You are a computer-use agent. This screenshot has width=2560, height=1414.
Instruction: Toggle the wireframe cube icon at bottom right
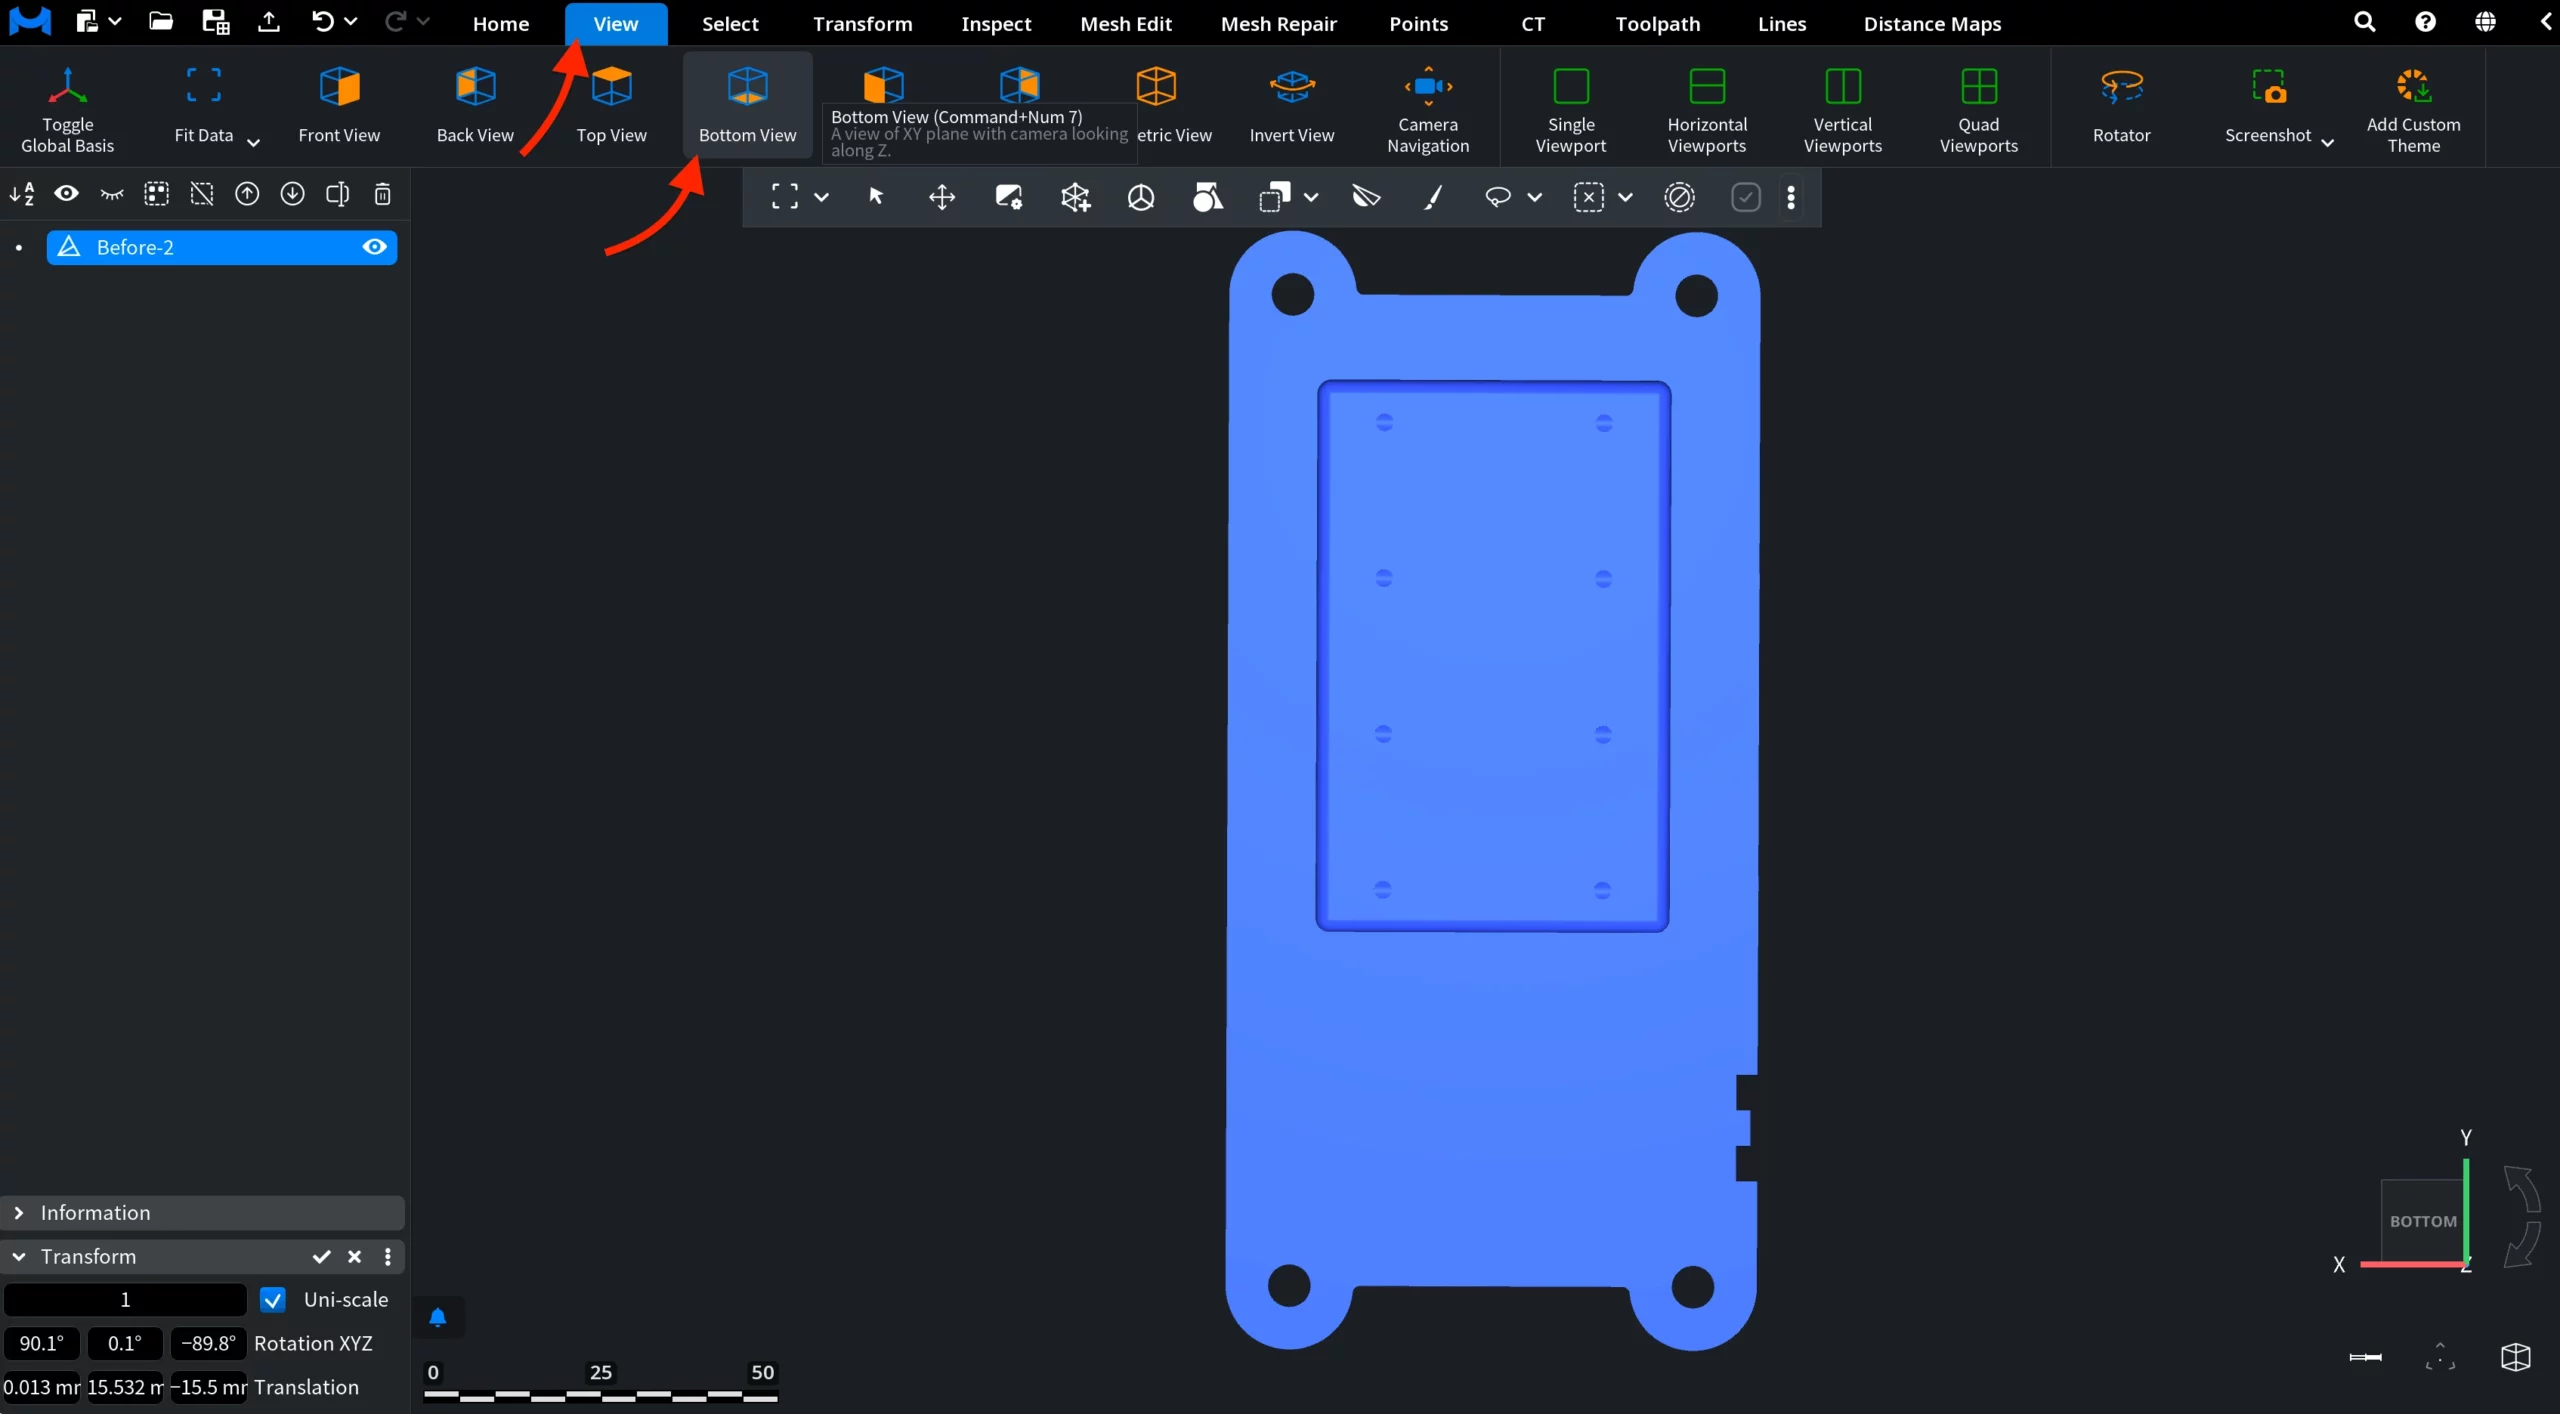click(x=2516, y=1357)
